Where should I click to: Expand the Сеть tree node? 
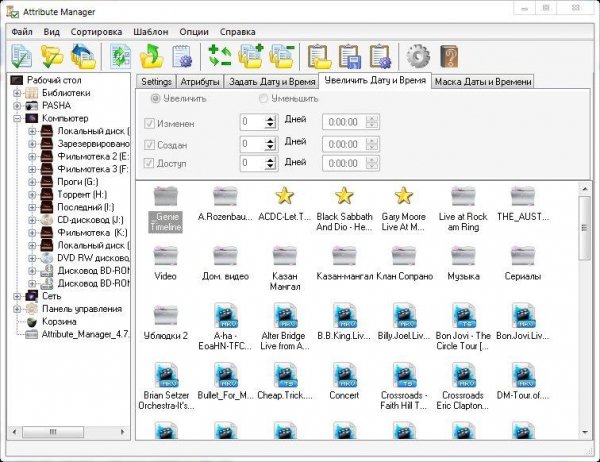click(x=17, y=296)
